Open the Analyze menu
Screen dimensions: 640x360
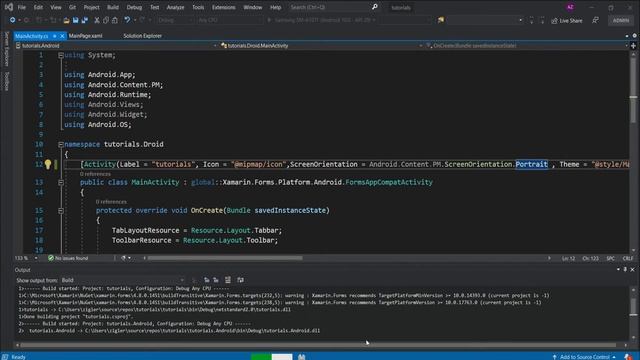176,7
